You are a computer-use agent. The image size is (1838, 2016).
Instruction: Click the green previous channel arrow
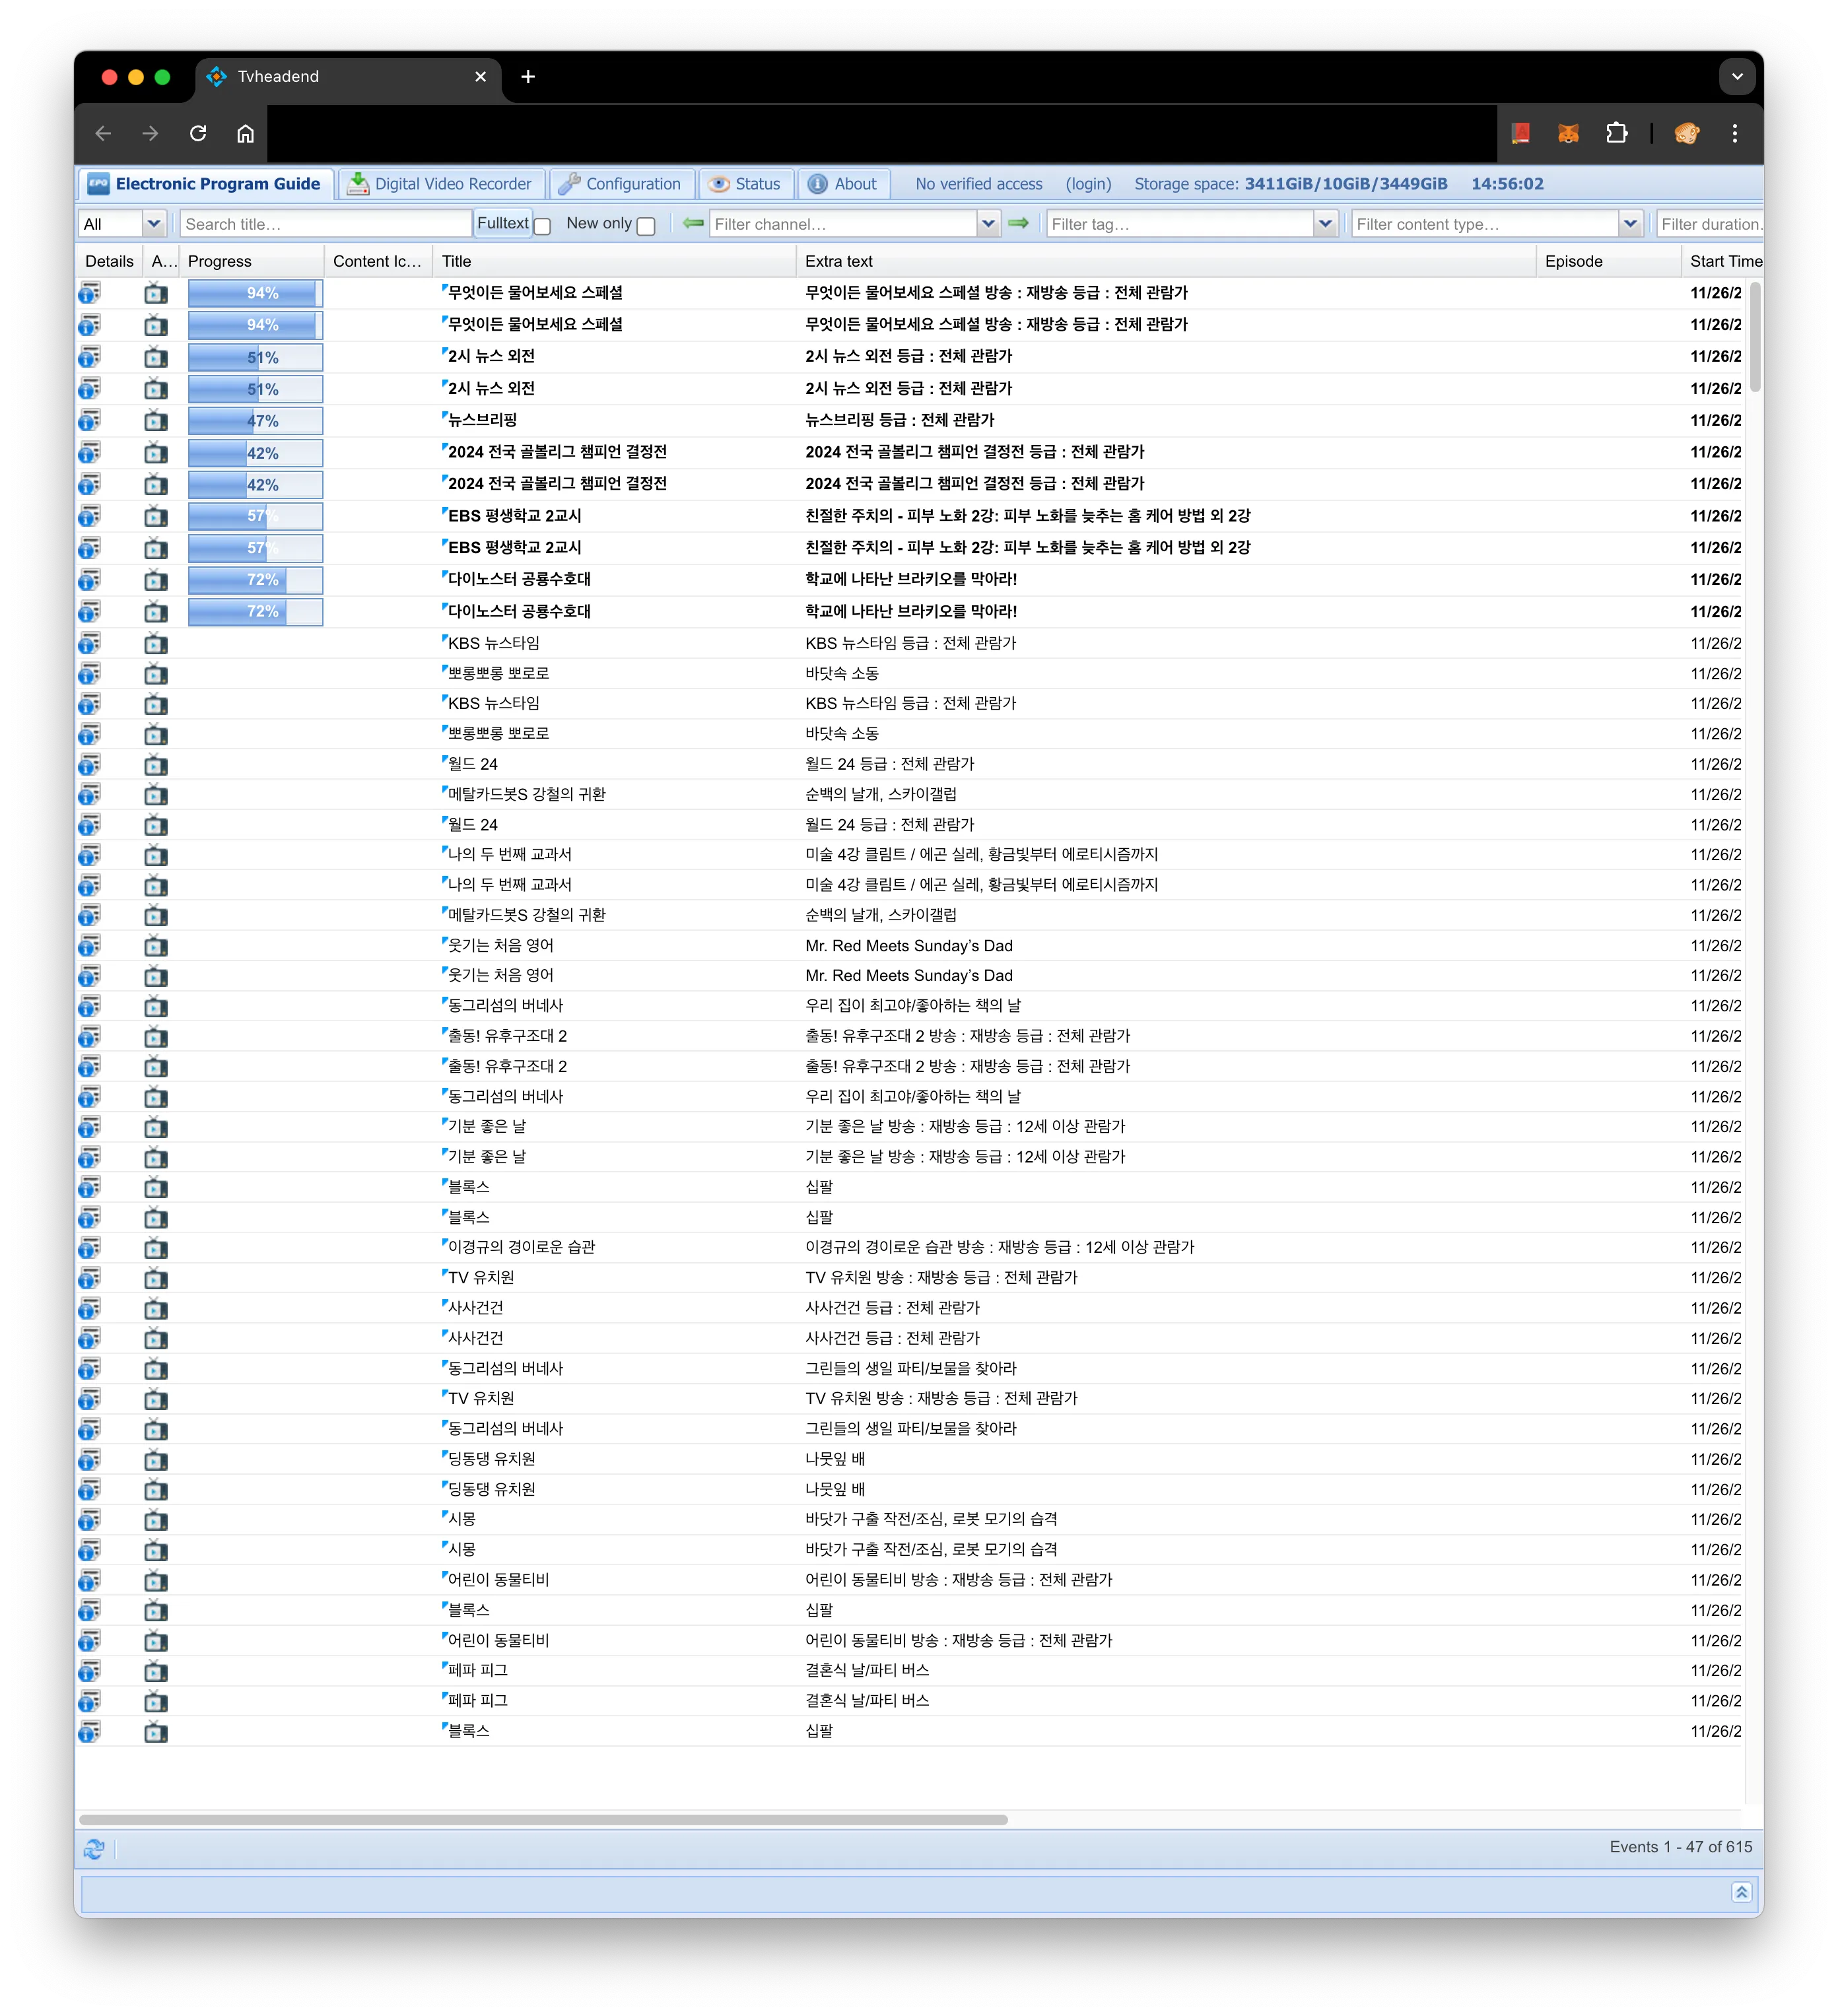693,223
